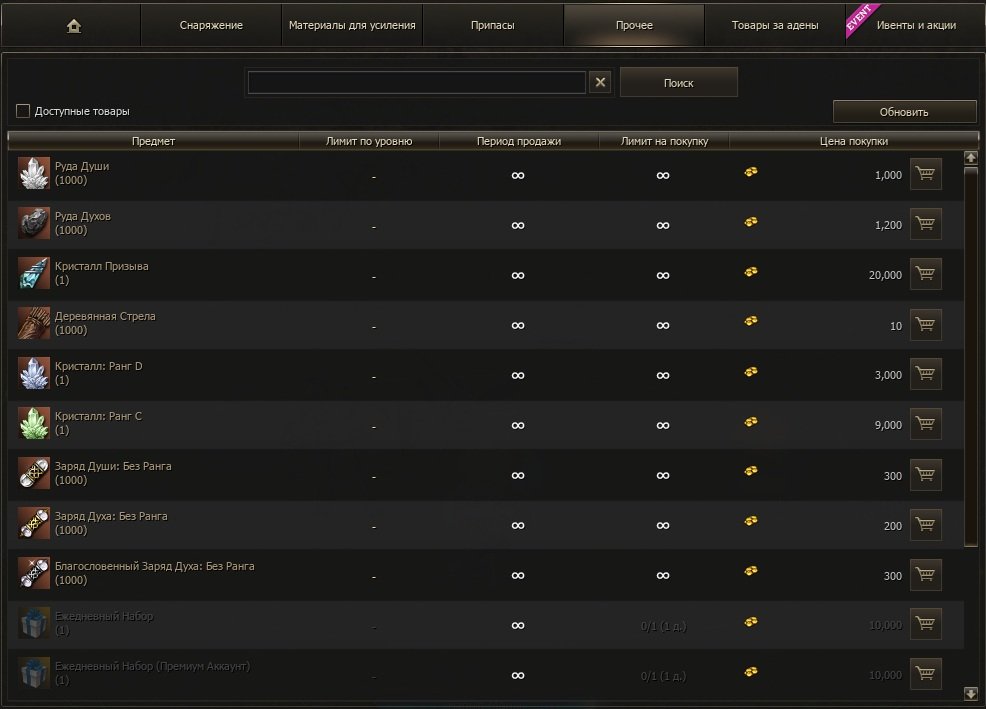Viewport: 986px width, 709px height.
Task: Add Кристалл: Ранг C to cart
Action: coord(926,424)
